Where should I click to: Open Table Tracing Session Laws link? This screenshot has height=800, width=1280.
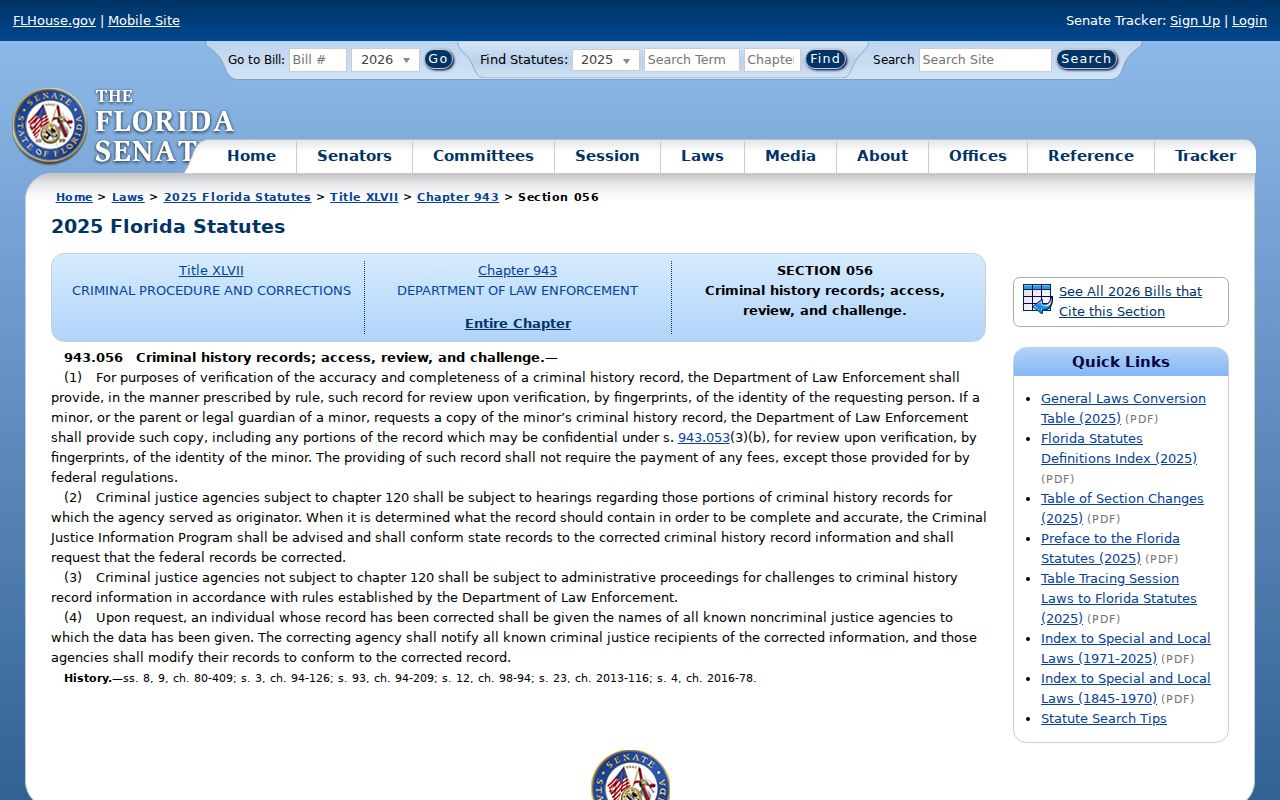(x=1118, y=598)
